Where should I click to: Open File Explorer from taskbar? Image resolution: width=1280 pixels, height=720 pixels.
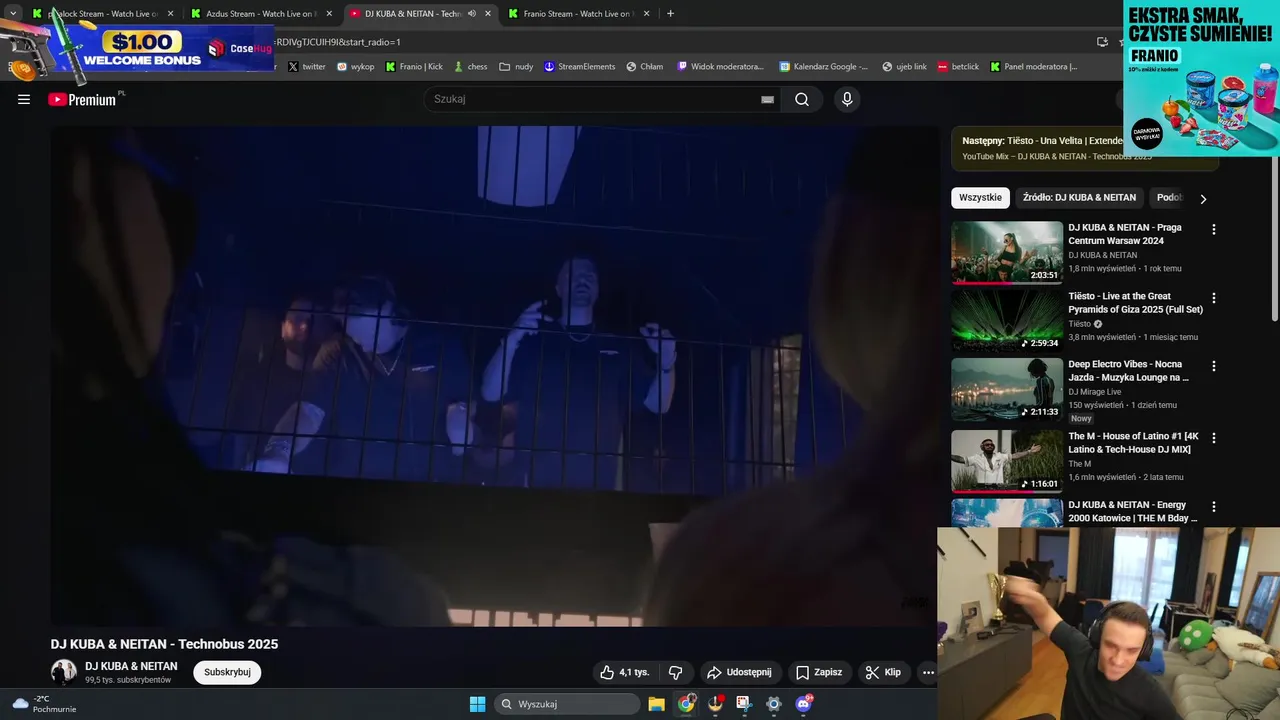point(656,704)
